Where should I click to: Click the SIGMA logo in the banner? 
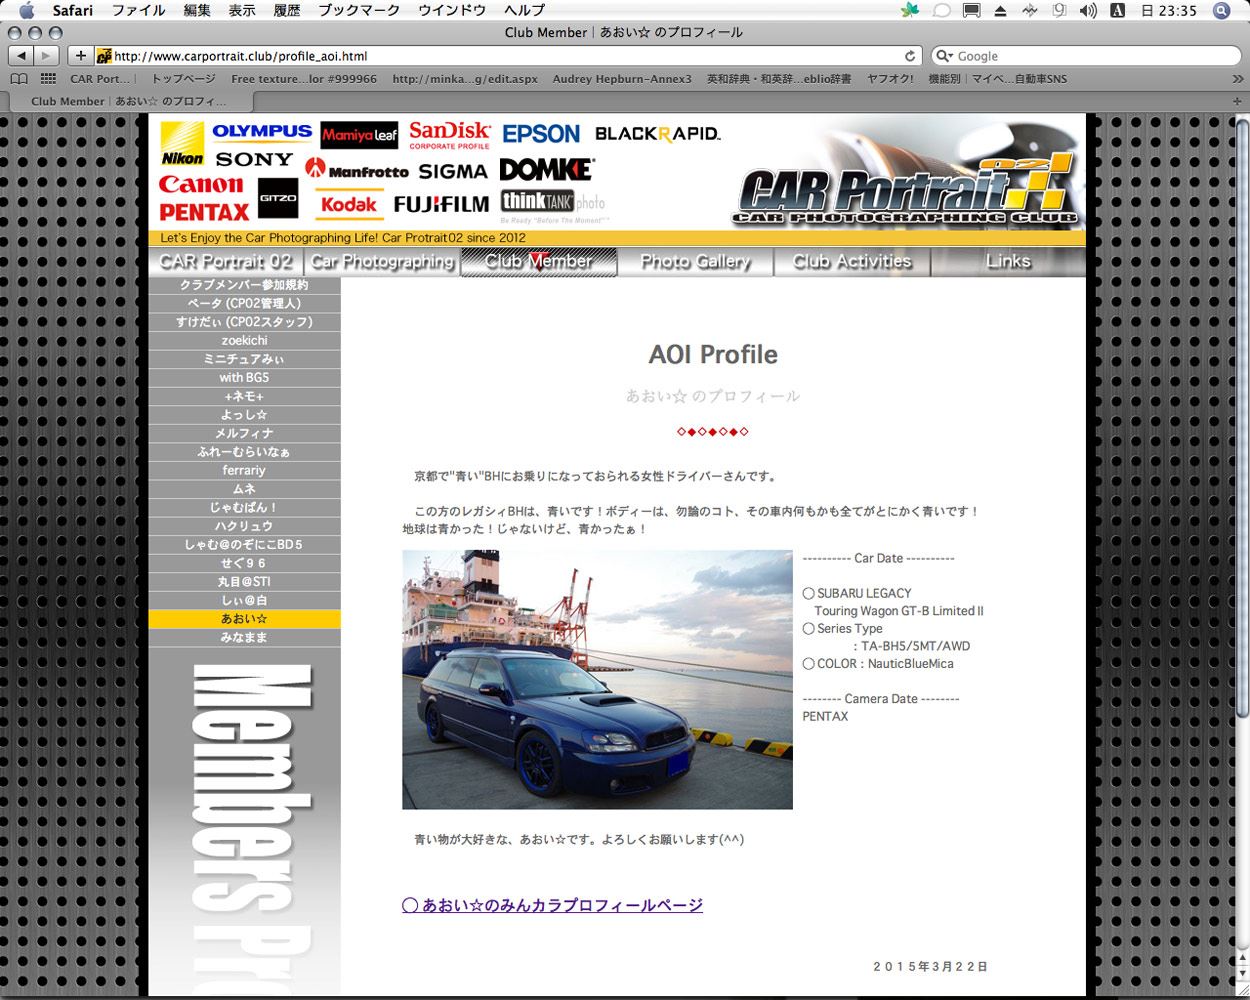[453, 171]
